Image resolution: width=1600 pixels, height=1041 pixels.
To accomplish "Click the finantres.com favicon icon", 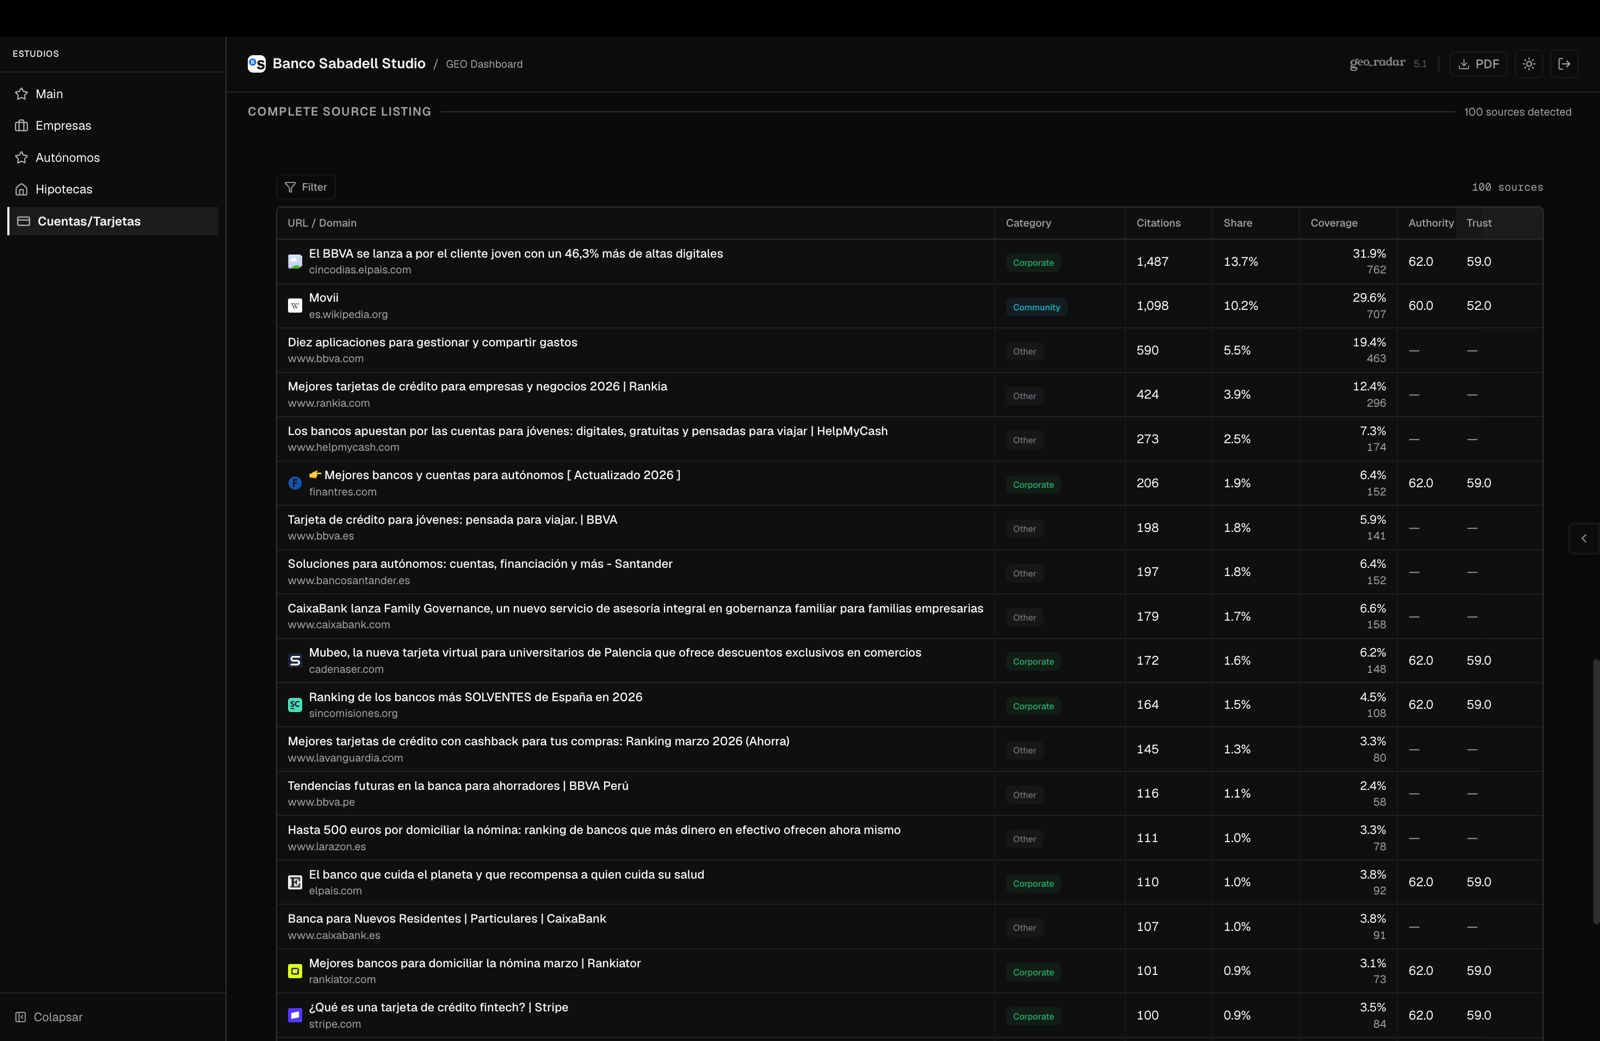I will 295,483.
